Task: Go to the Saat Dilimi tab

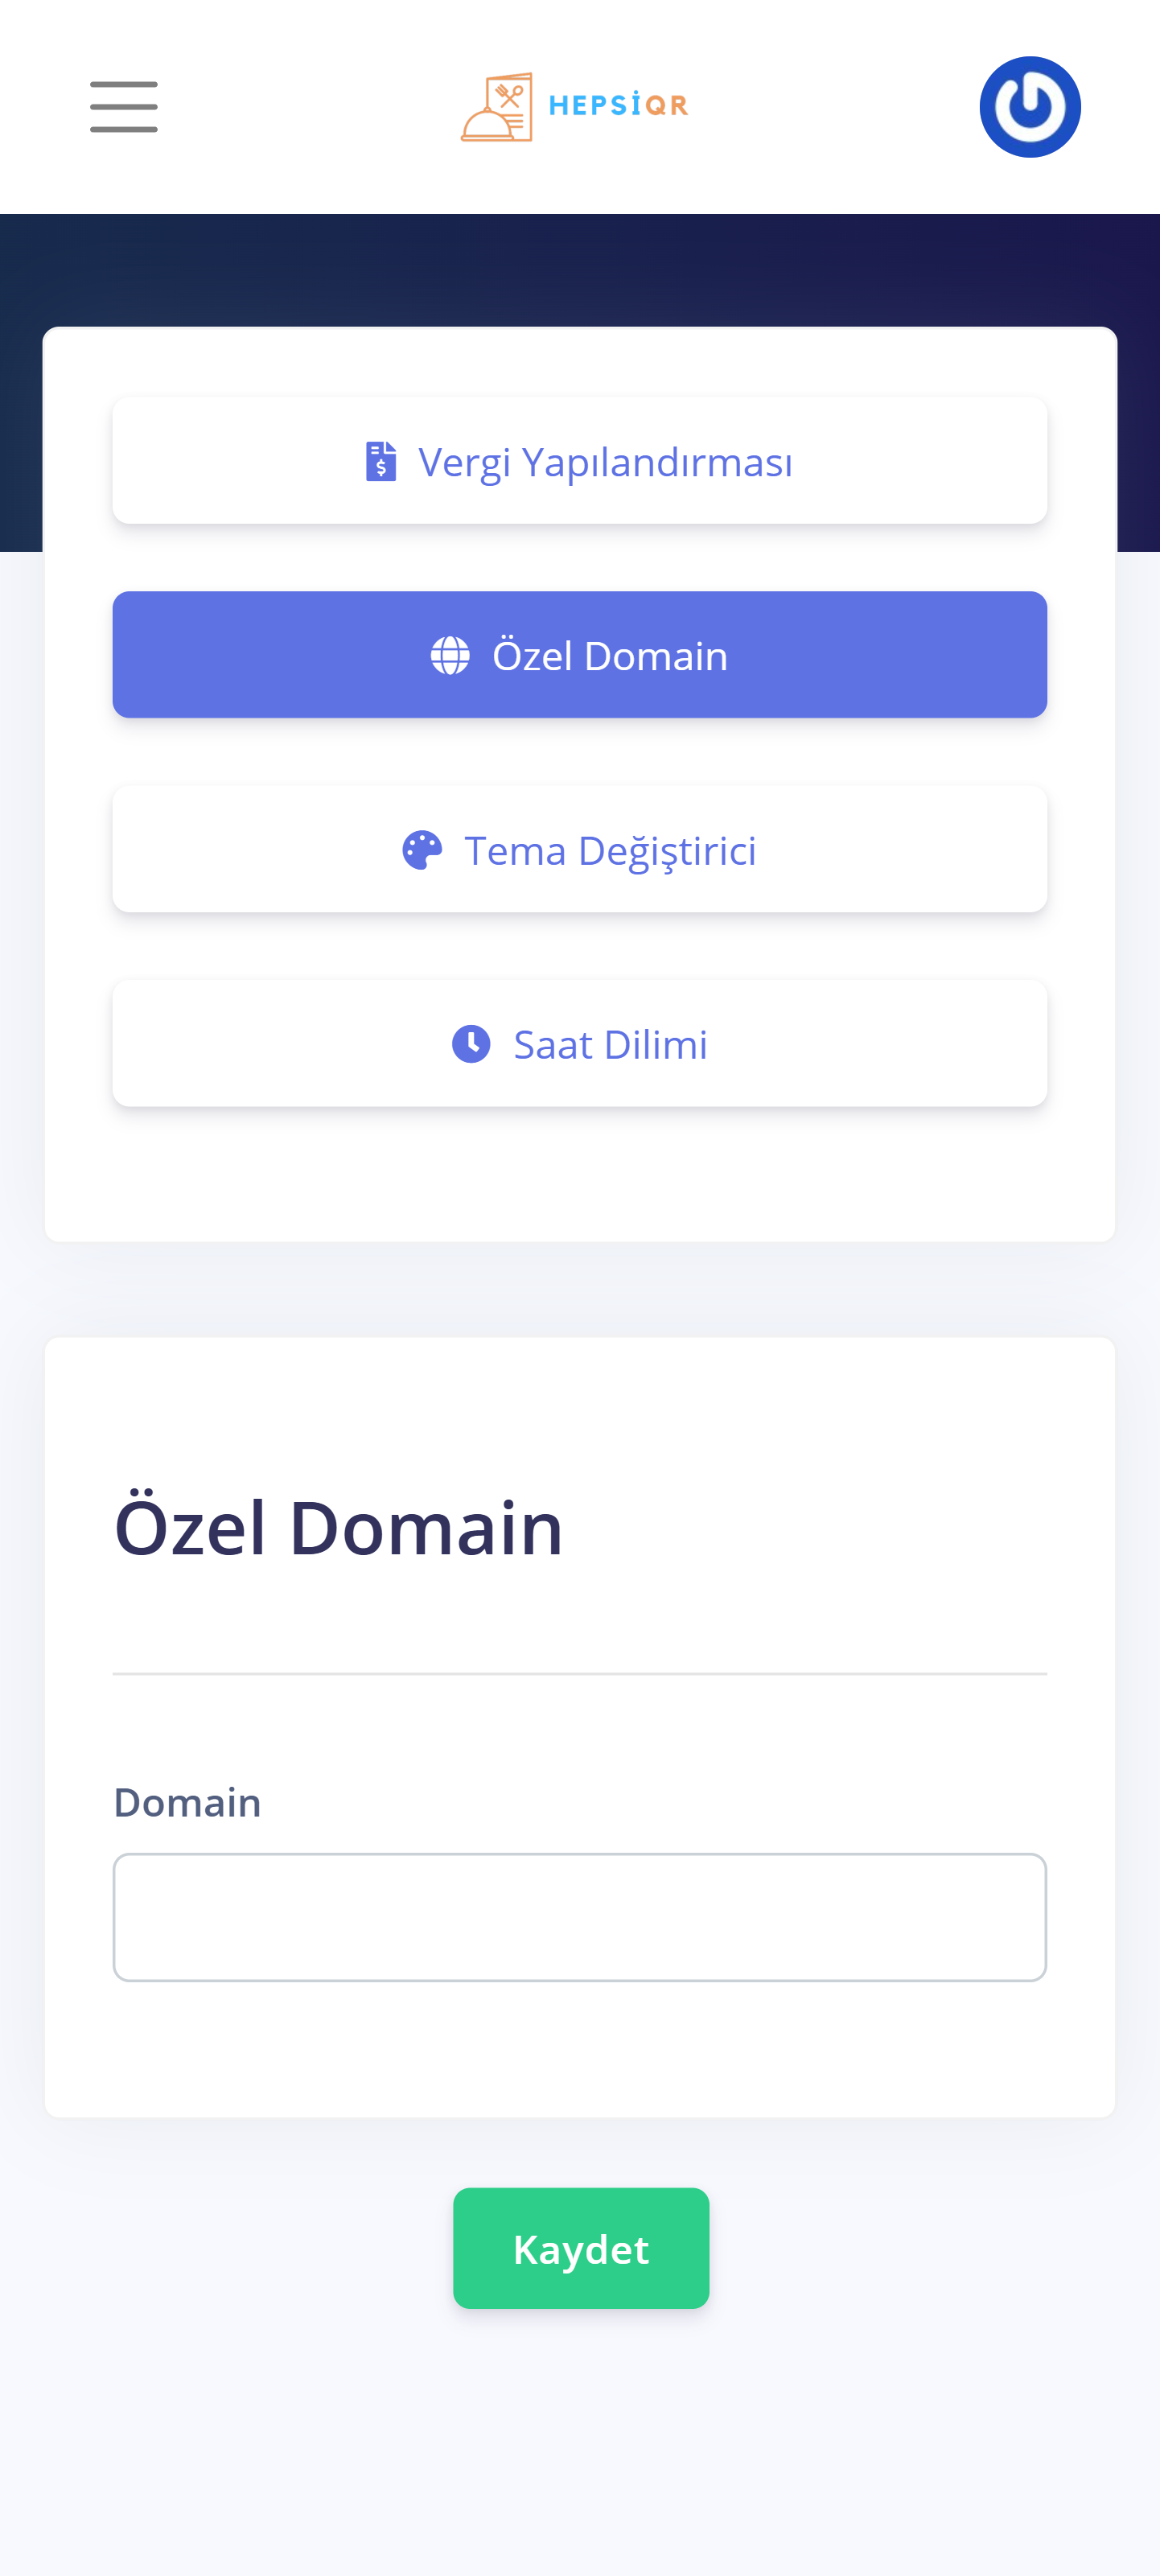Action: [610, 1044]
